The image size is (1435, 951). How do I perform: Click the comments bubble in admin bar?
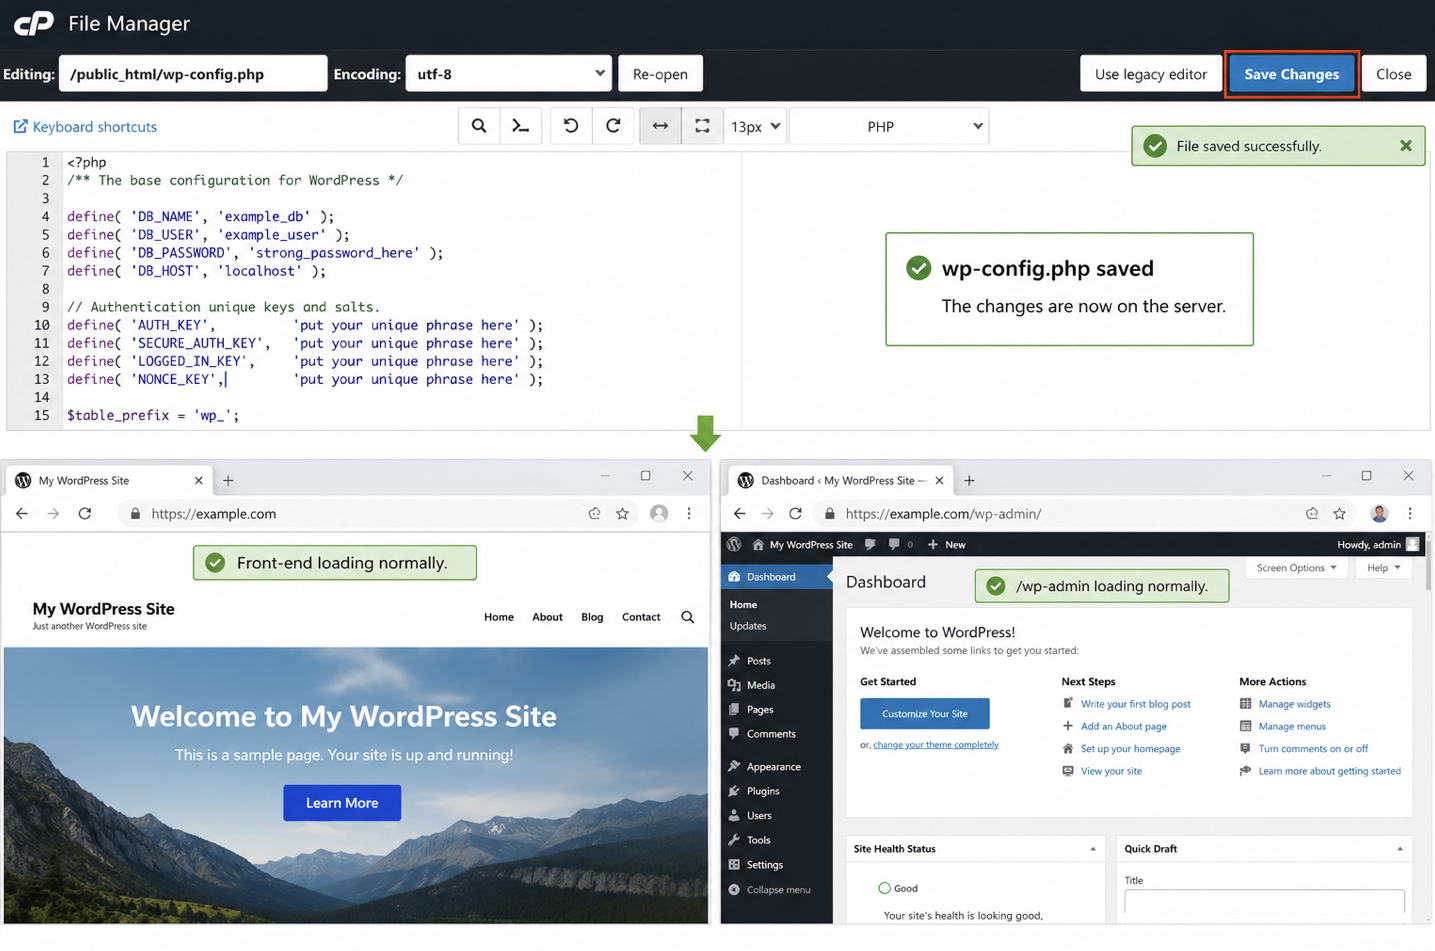pyautogui.click(x=901, y=545)
